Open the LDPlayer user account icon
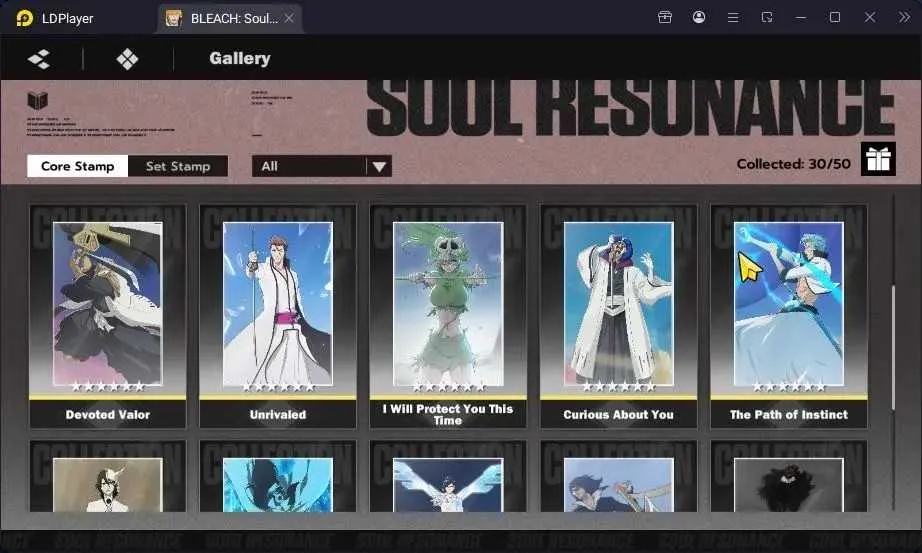 click(x=699, y=17)
